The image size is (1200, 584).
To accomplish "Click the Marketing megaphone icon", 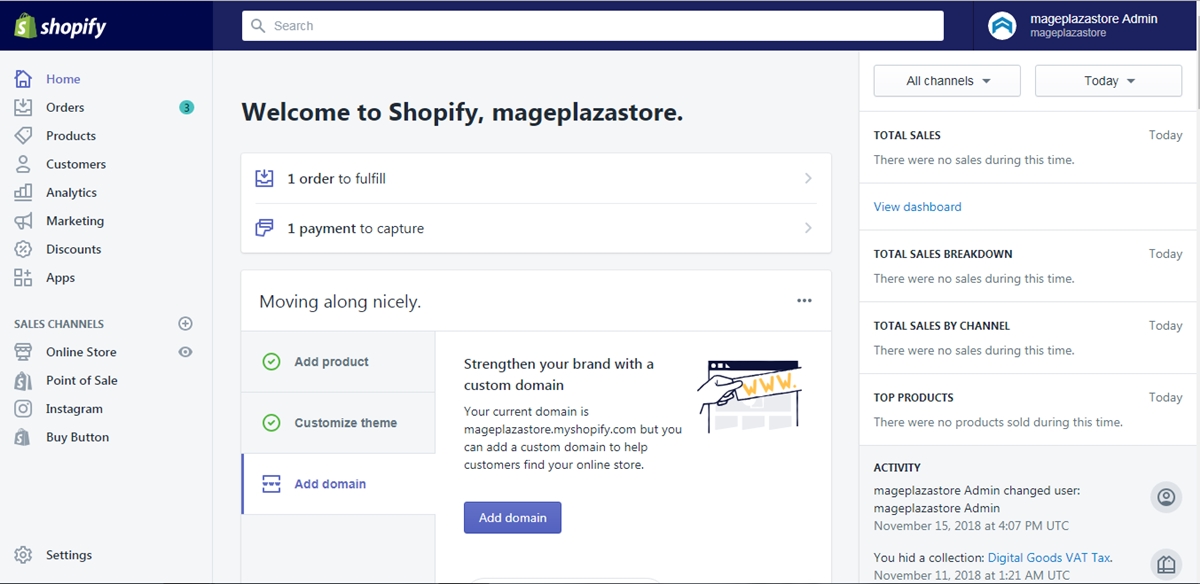I will pos(23,221).
